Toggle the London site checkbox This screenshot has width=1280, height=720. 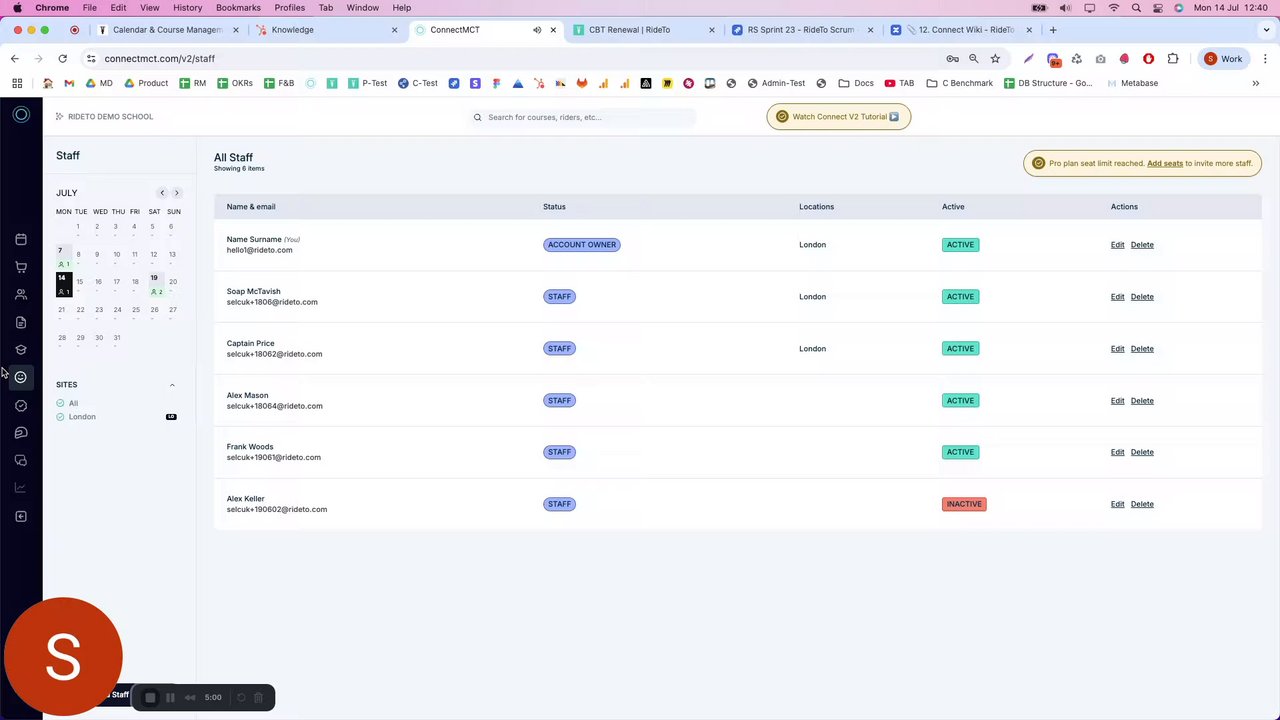point(60,417)
